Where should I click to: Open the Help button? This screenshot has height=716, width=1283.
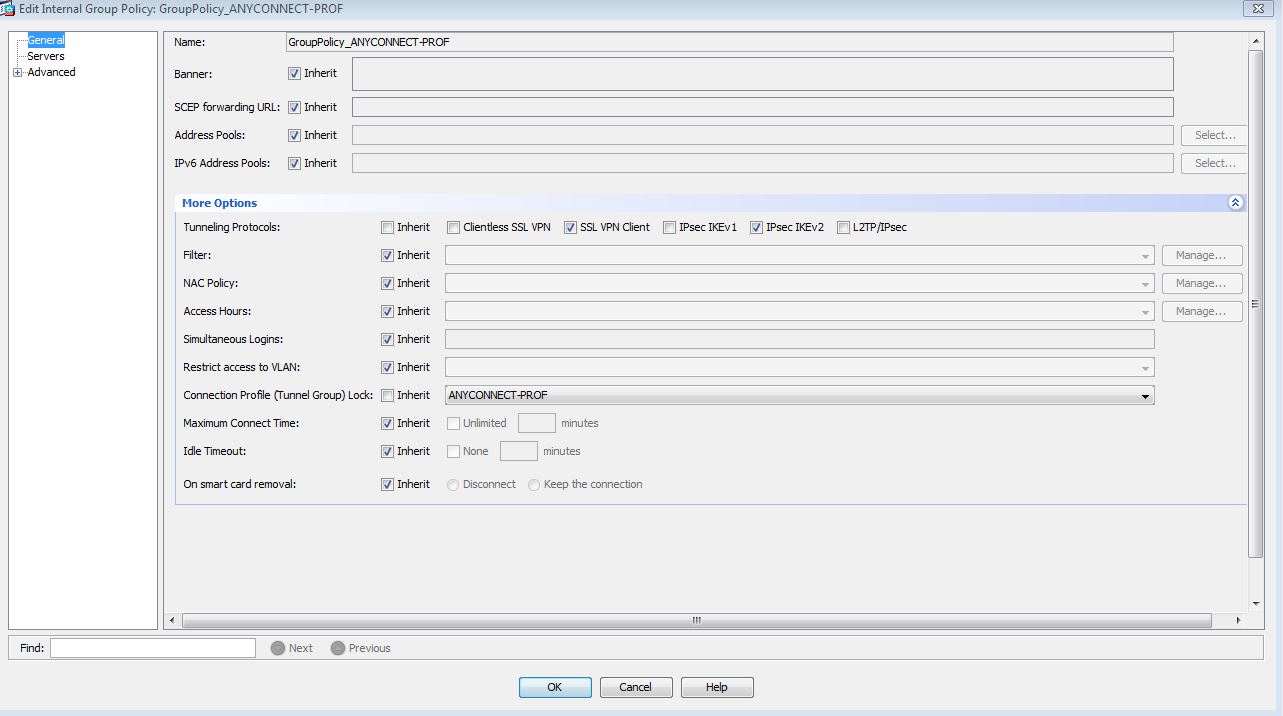pos(717,687)
